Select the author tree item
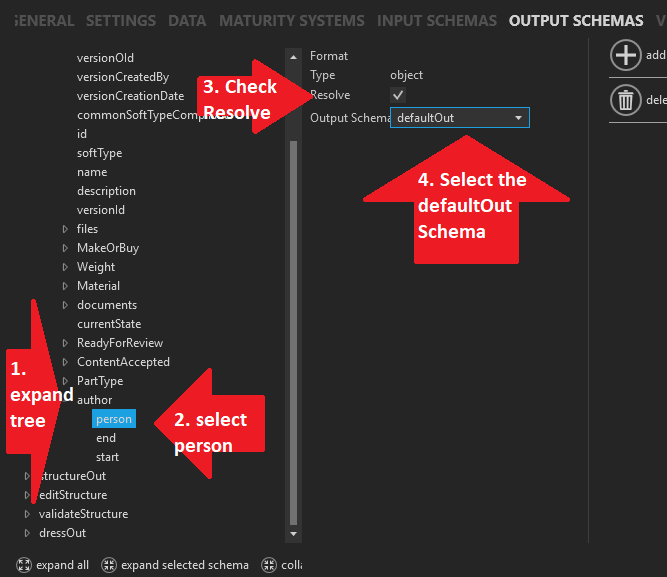 94,400
